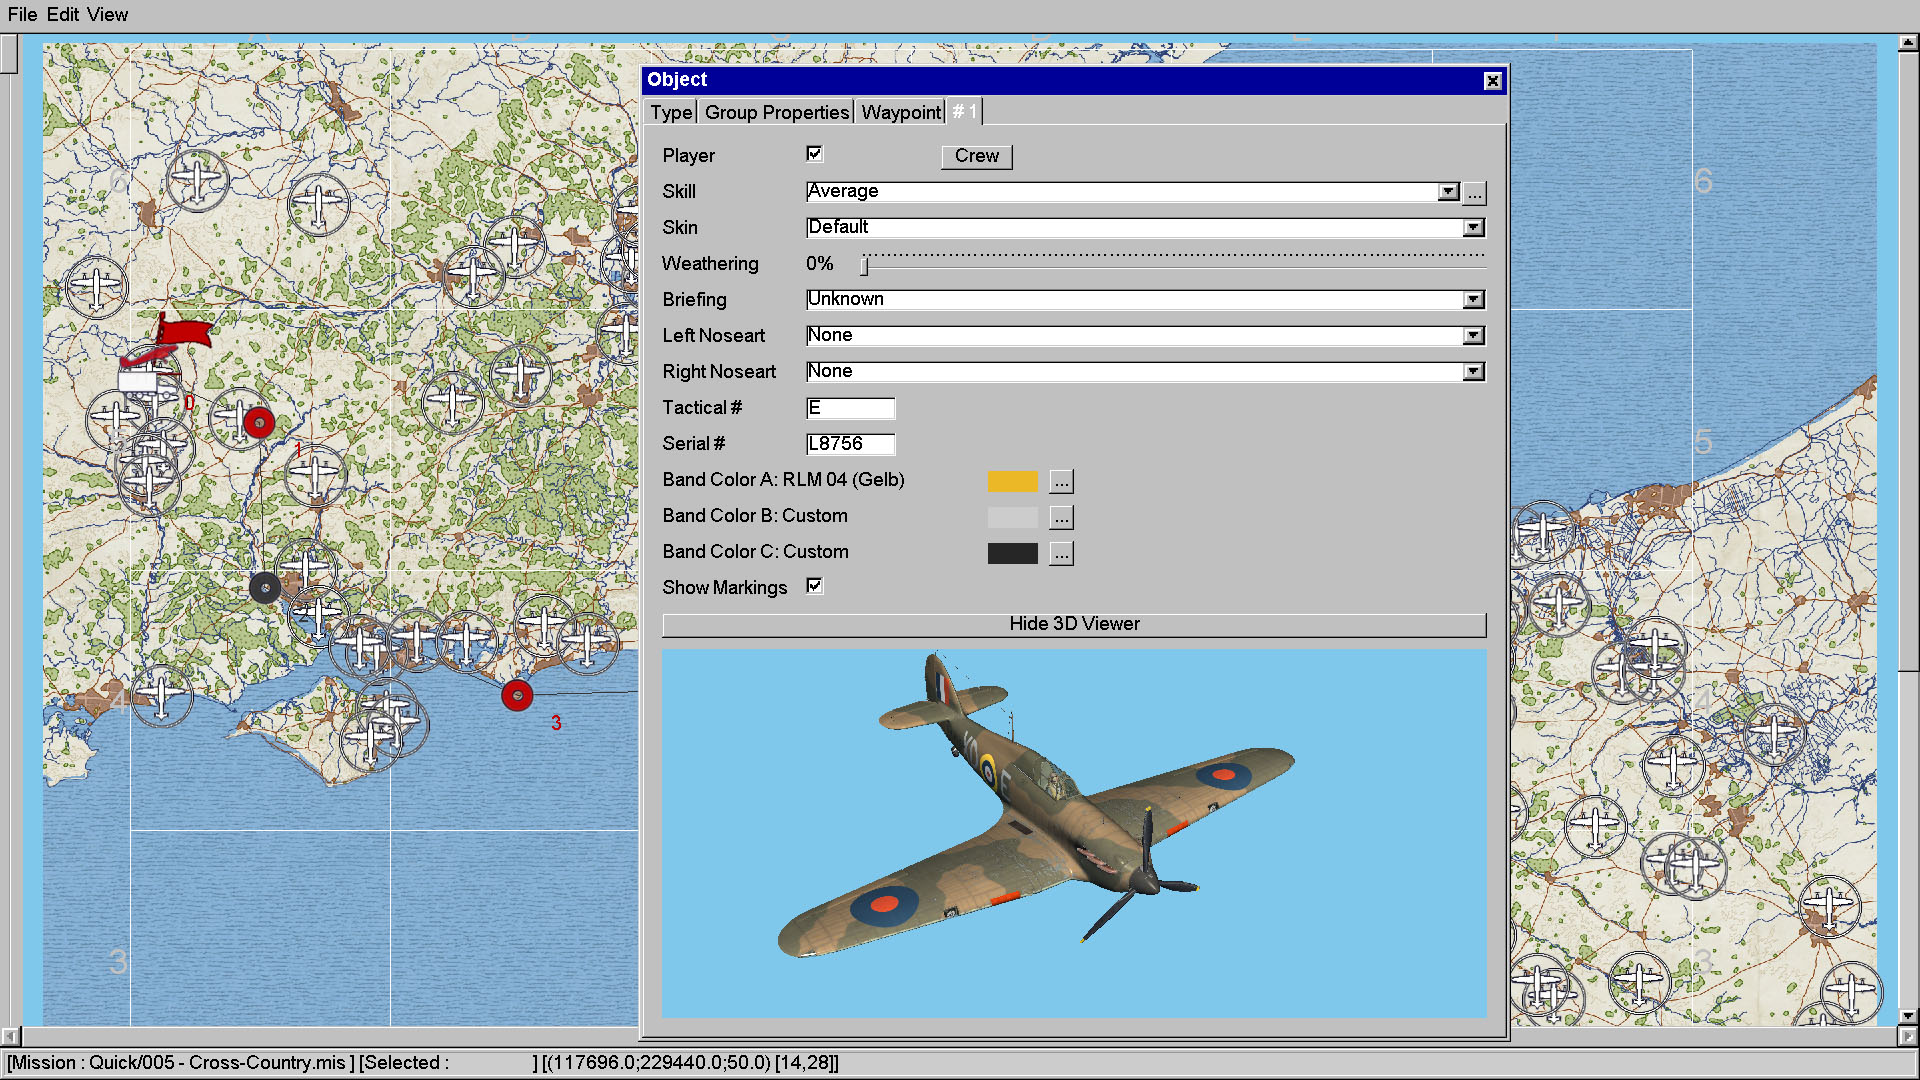Image resolution: width=1920 pixels, height=1080 pixels.
Task: Open Band Color C picker ellipsis button
Action: pyautogui.click(x=1061, y=553)
